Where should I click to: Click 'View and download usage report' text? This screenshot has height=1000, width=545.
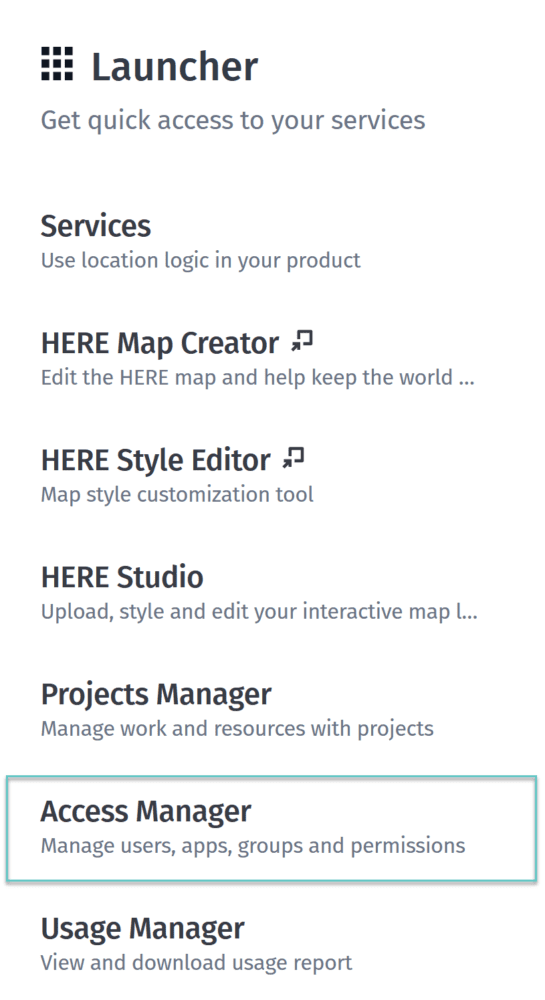coord(196,963)
